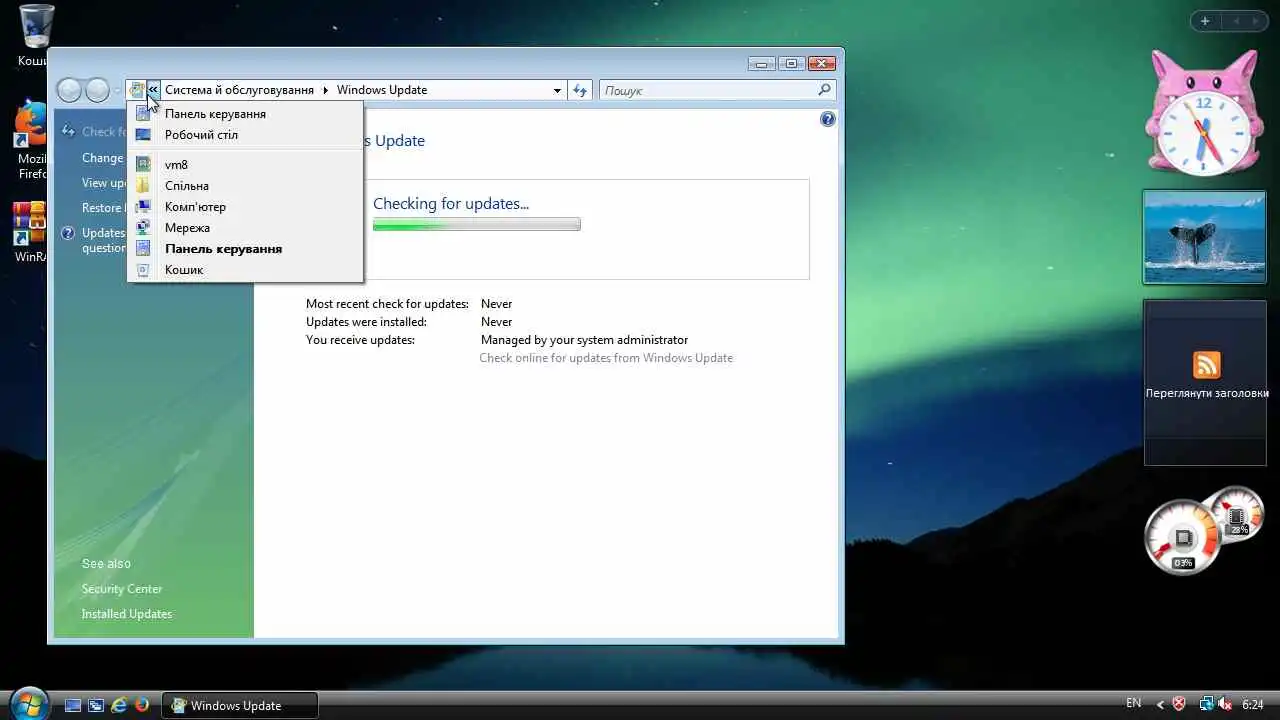The width and height of the screenshot is (1280, 720).
Task: Click the whale tail slideshow gadget
Action: (1204, 238)
